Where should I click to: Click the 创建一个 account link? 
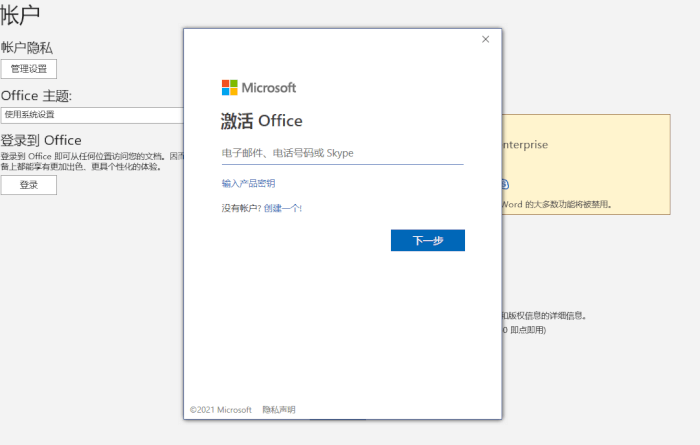282,208
